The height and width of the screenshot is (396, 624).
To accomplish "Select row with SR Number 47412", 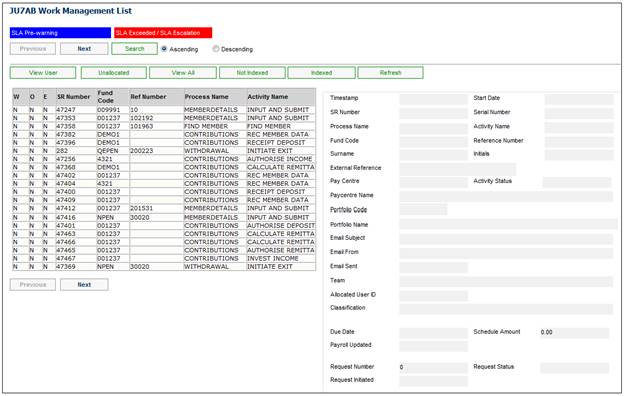I will click(164, 208).
